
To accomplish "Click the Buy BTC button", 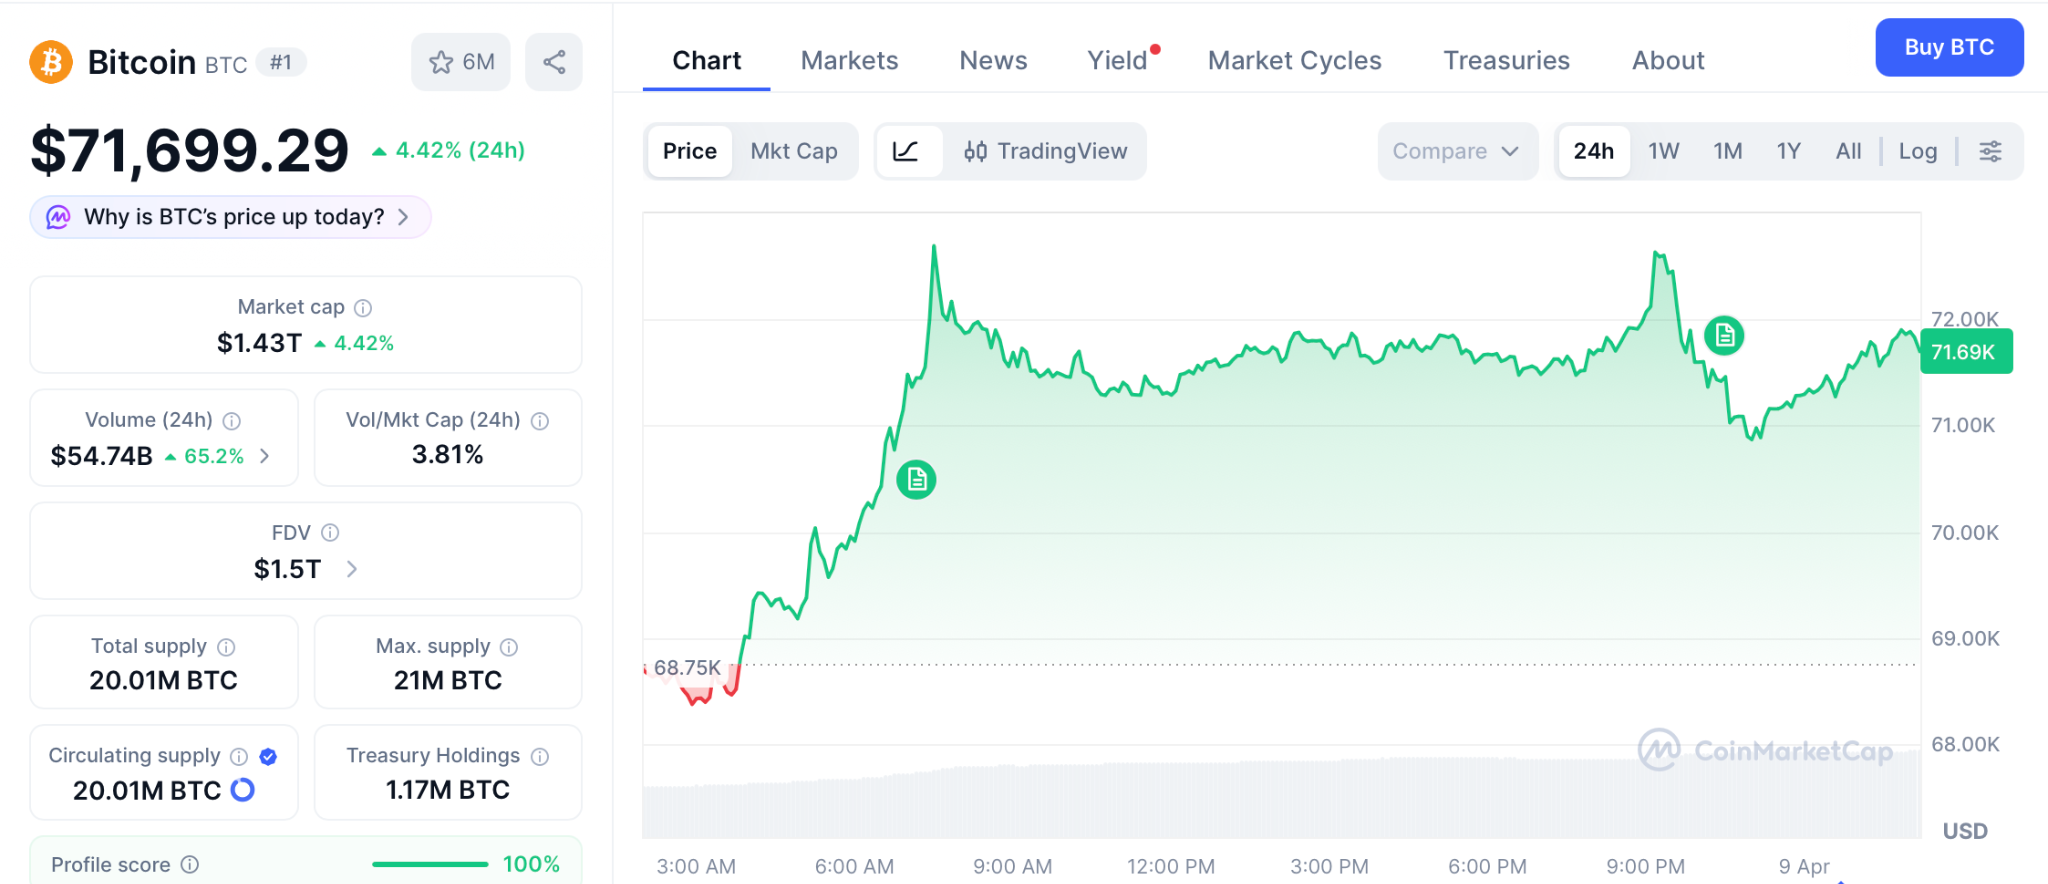I will 1948,48.
